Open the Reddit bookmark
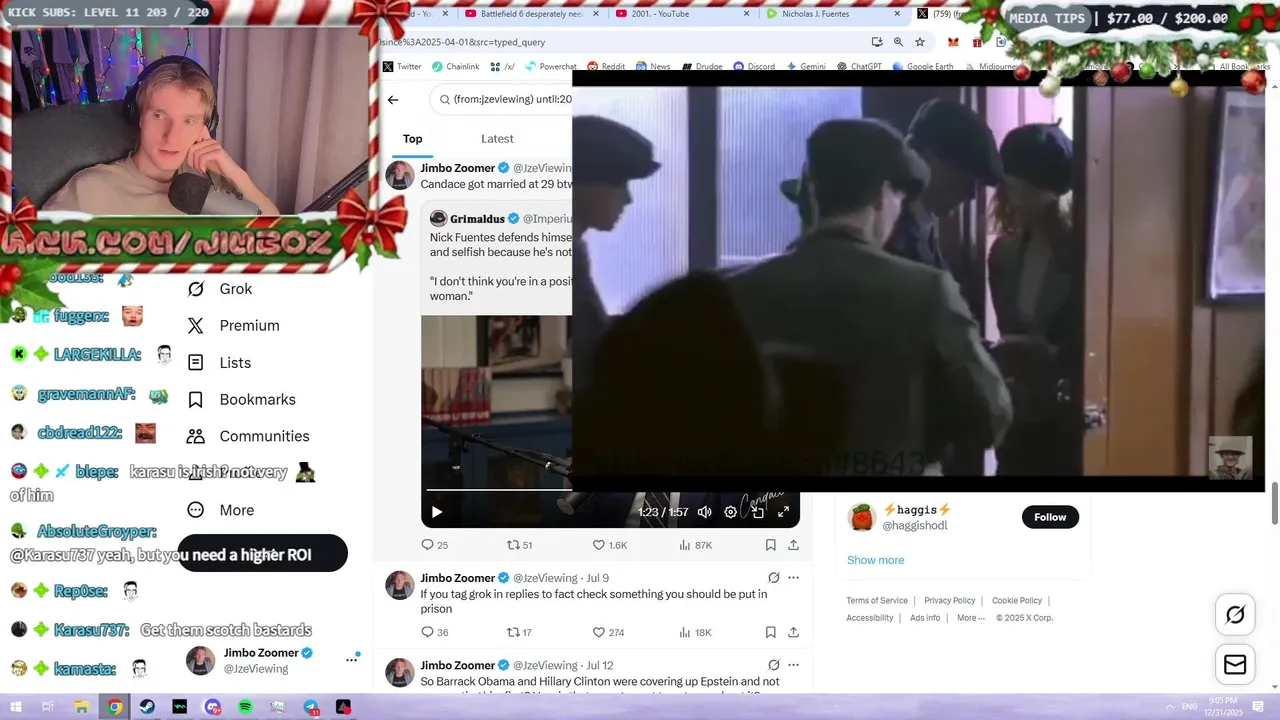Viewport: 1280px width, 720px height. click(606, 67)
